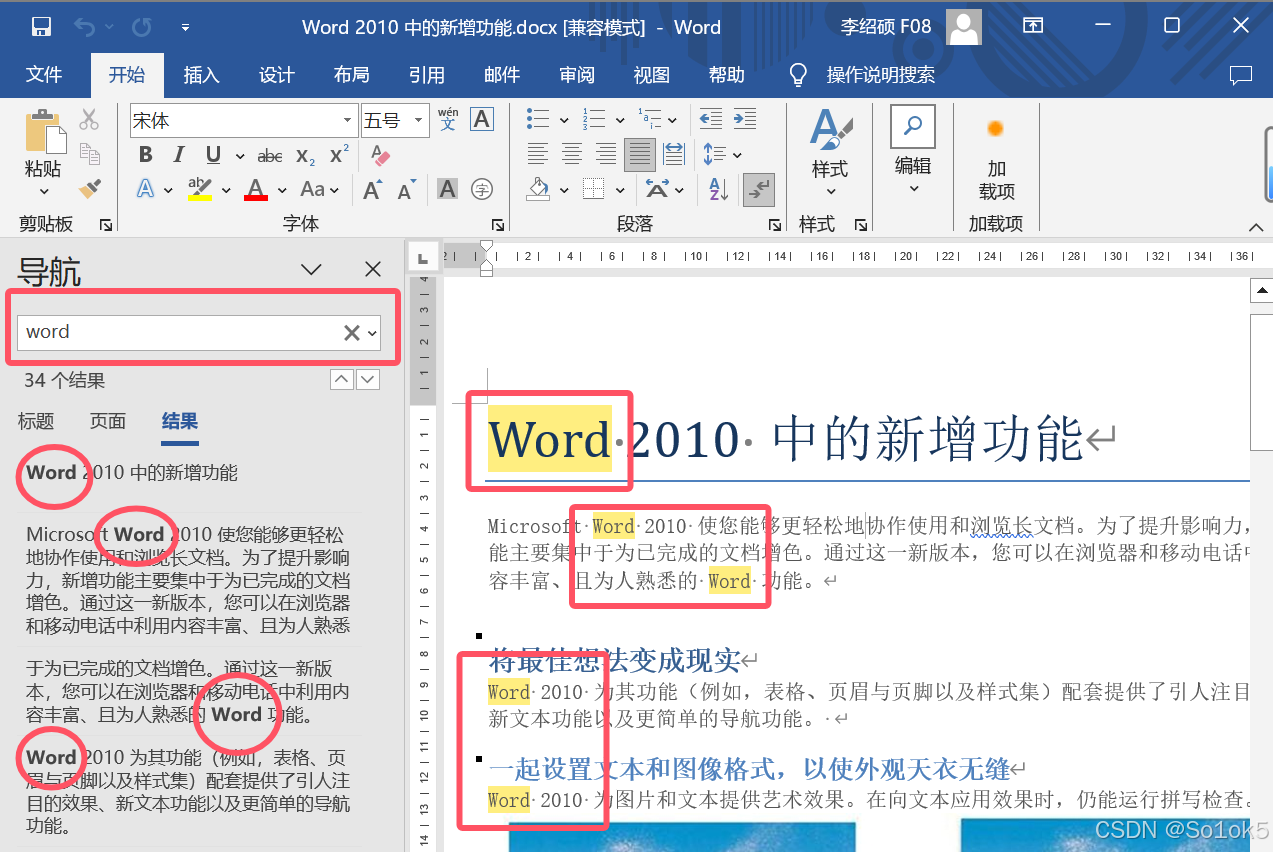Undo the last action
Image resolution: width=1273 pixels, height=852 pixels.
85,27
